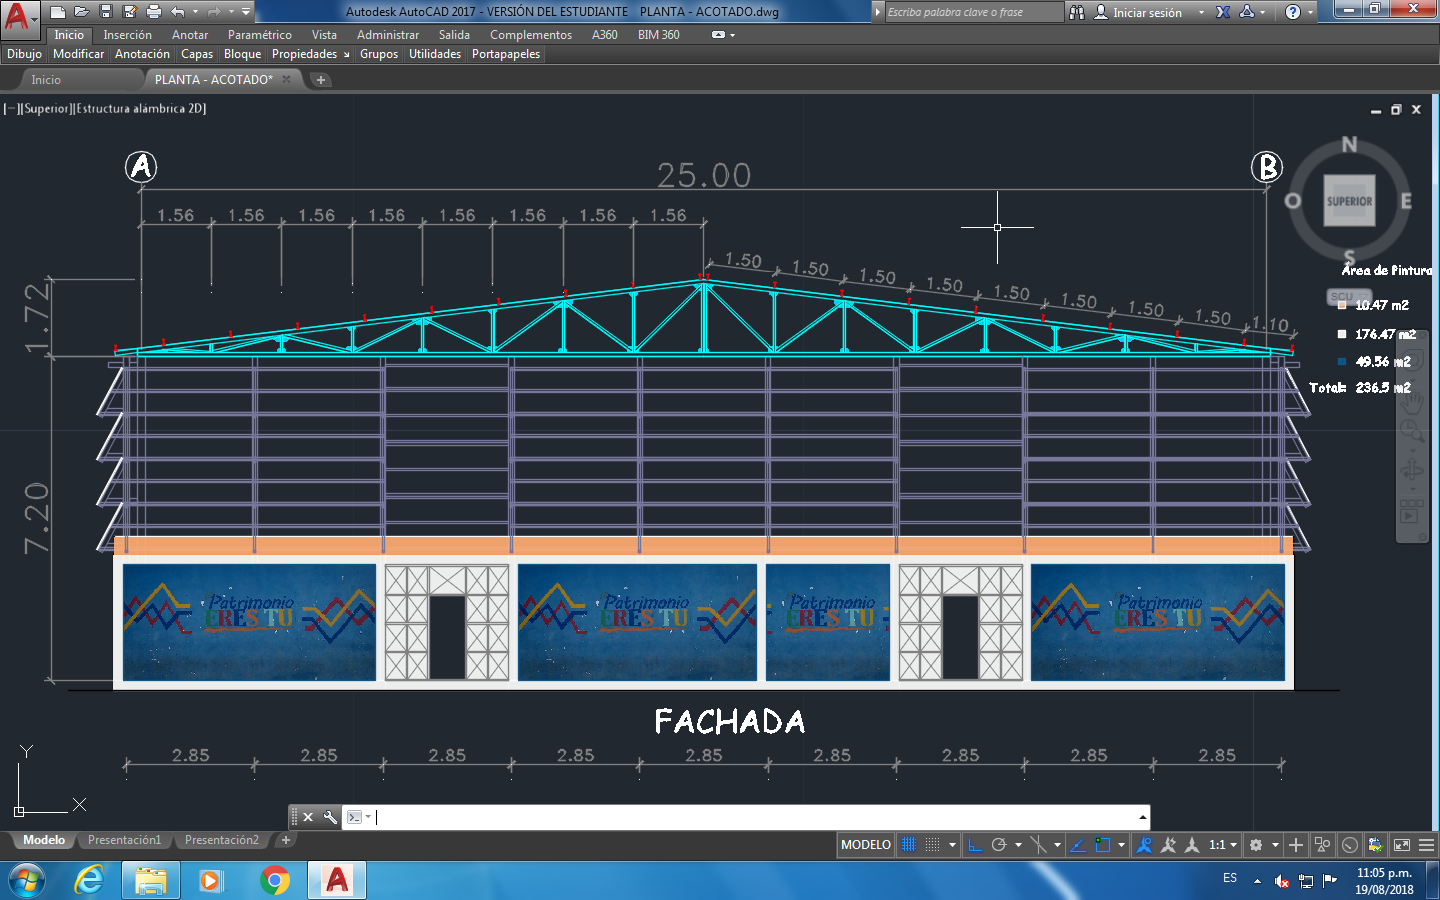Open the Administrar ribbon tab

point(388,35)
